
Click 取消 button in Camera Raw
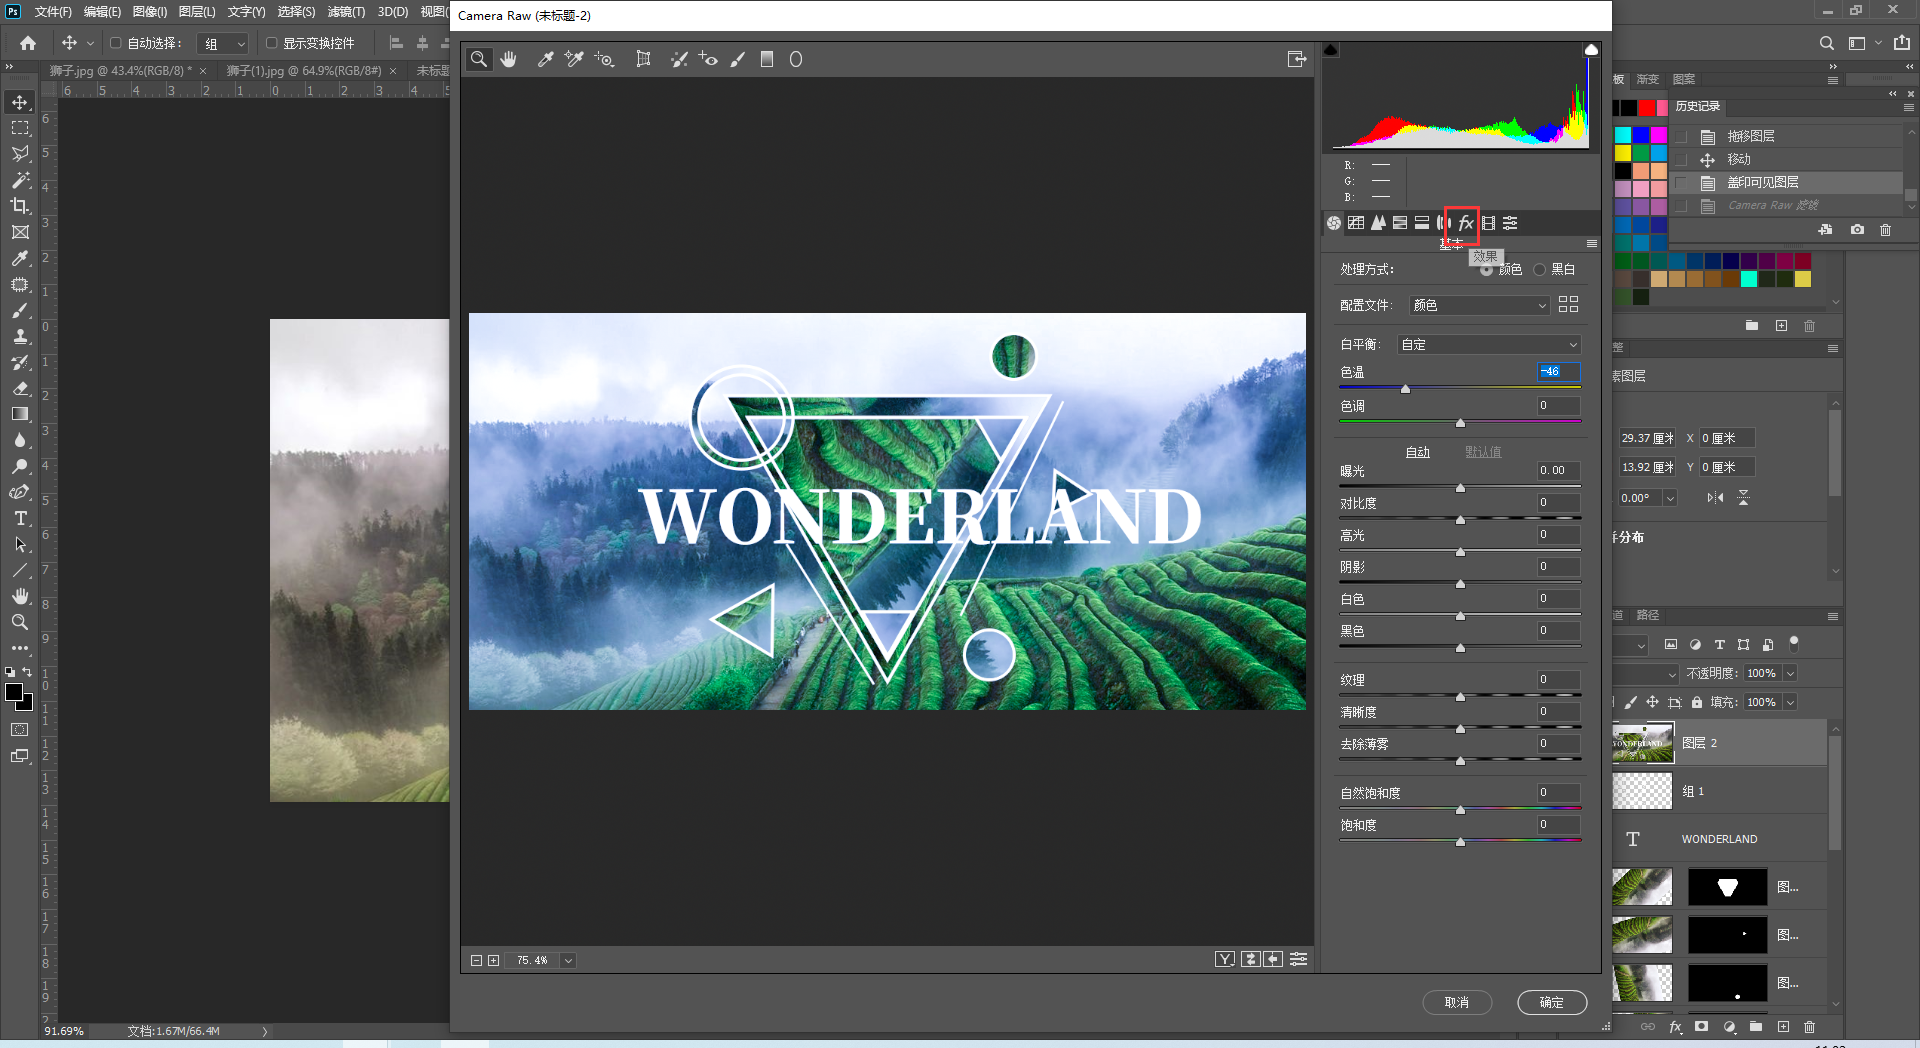(1457, 1002)
